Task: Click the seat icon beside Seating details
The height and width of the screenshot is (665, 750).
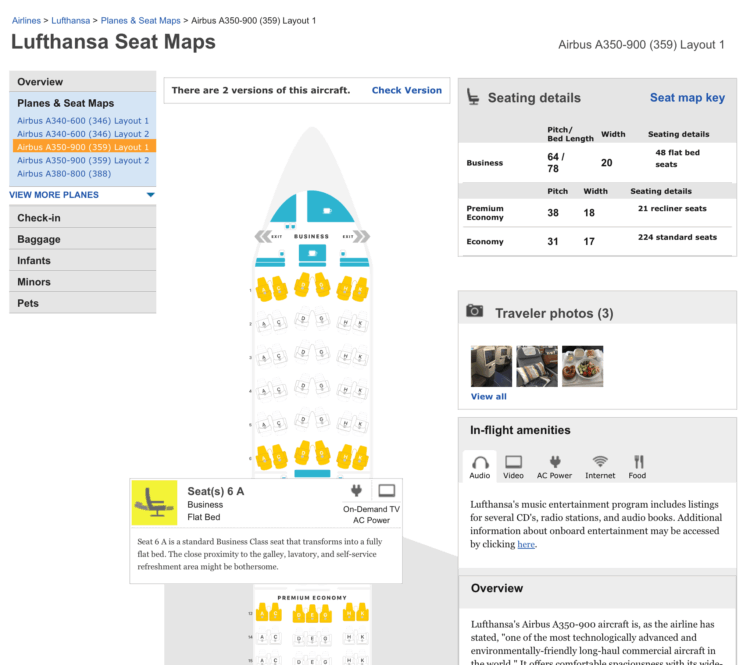Action: click(473, 97)
